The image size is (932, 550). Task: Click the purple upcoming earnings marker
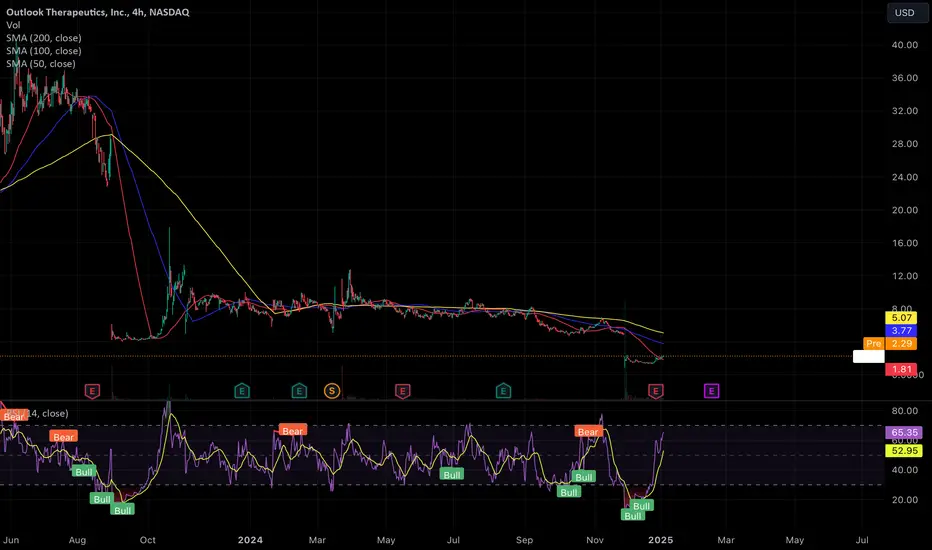711,391
